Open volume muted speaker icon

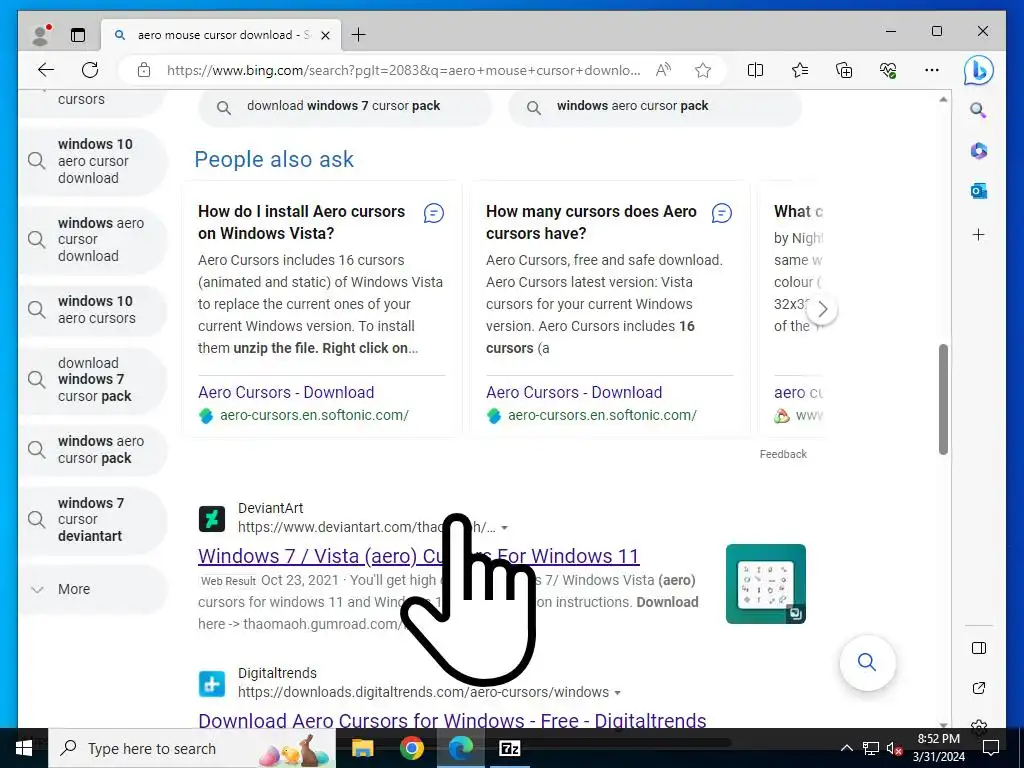894,748
